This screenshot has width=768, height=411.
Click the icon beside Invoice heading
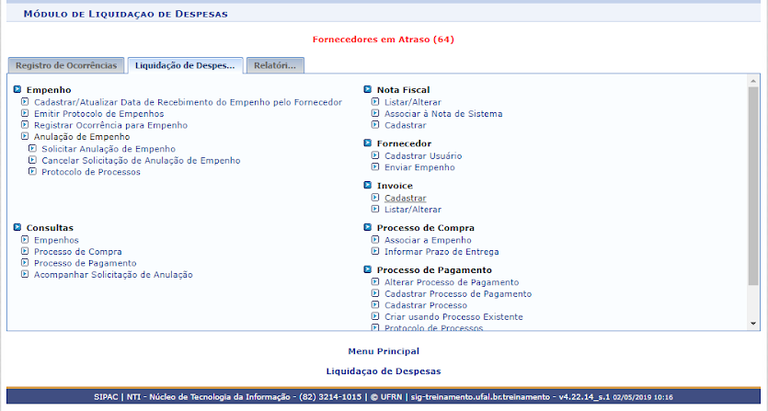pos(368,185)
